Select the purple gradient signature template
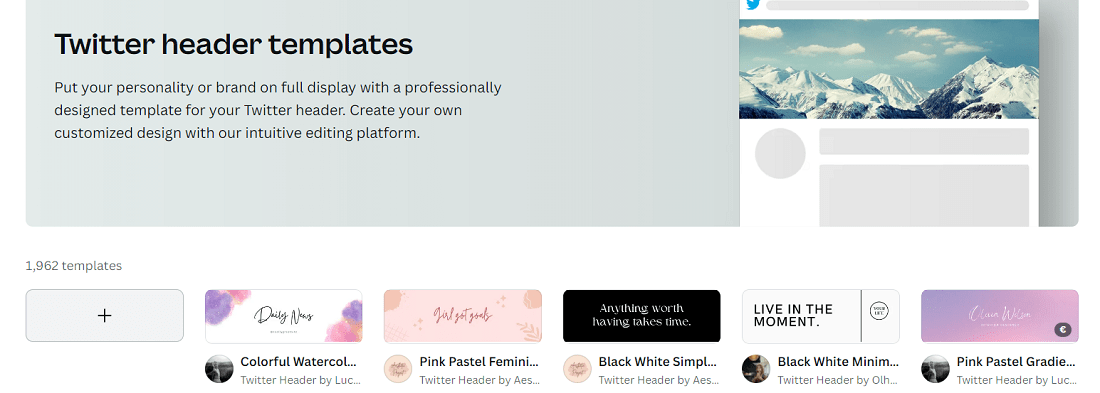Viewport: 1100px width, 393px height. click(1000, 316)
